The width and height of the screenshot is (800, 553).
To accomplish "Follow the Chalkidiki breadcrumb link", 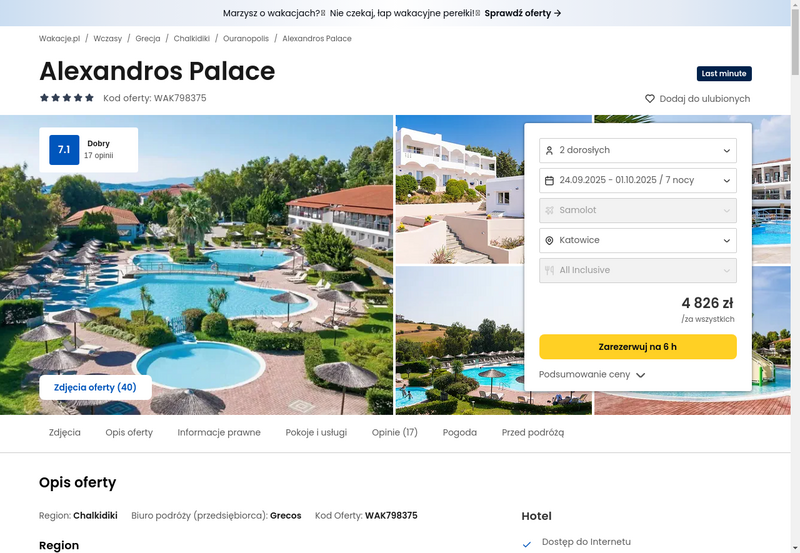I will pos(191,38).
